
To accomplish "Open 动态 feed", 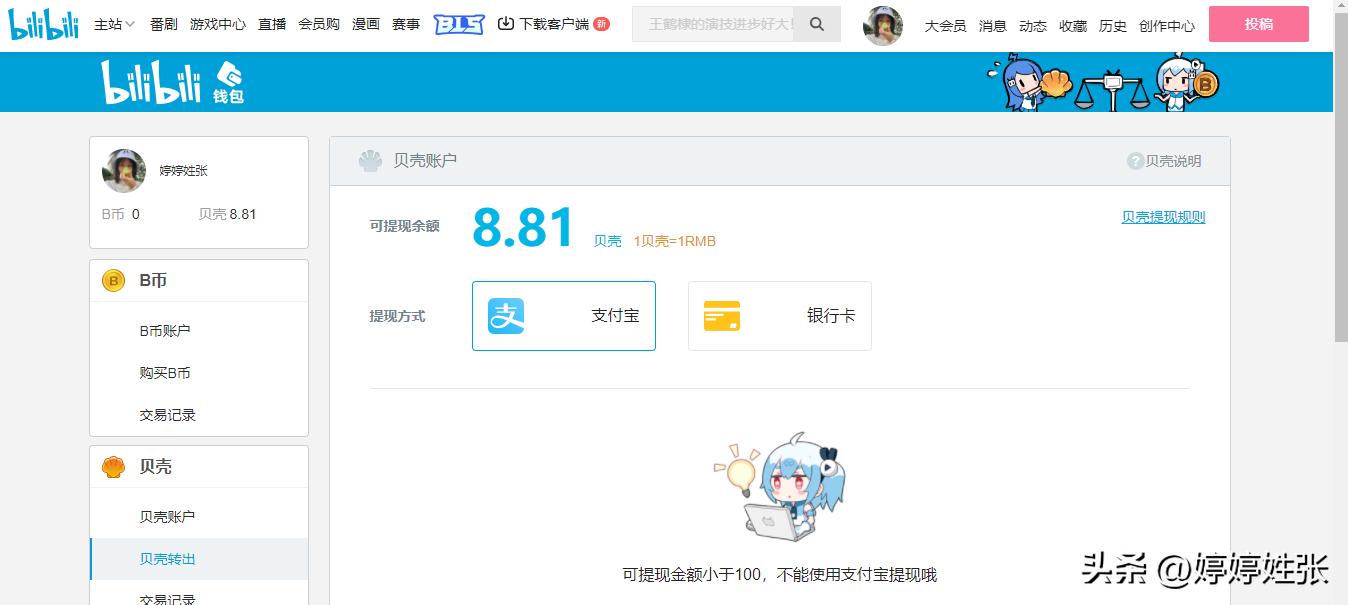I will (1033, 26).
